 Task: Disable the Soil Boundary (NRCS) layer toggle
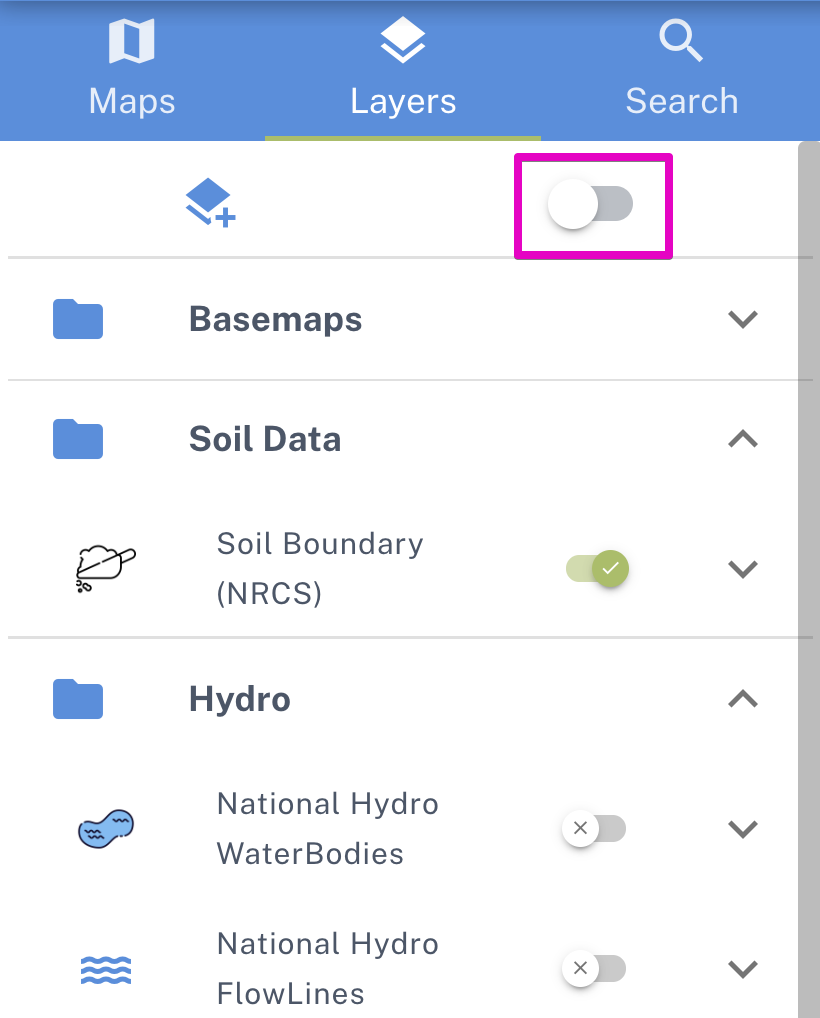(597, 568)
